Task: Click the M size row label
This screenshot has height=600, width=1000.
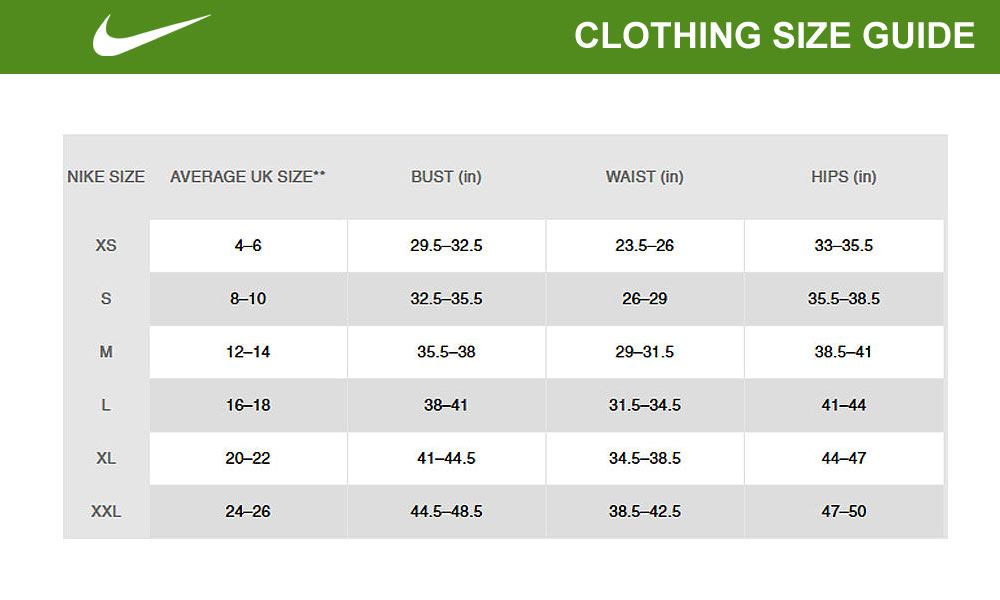Action: click(x=106, y=352)
